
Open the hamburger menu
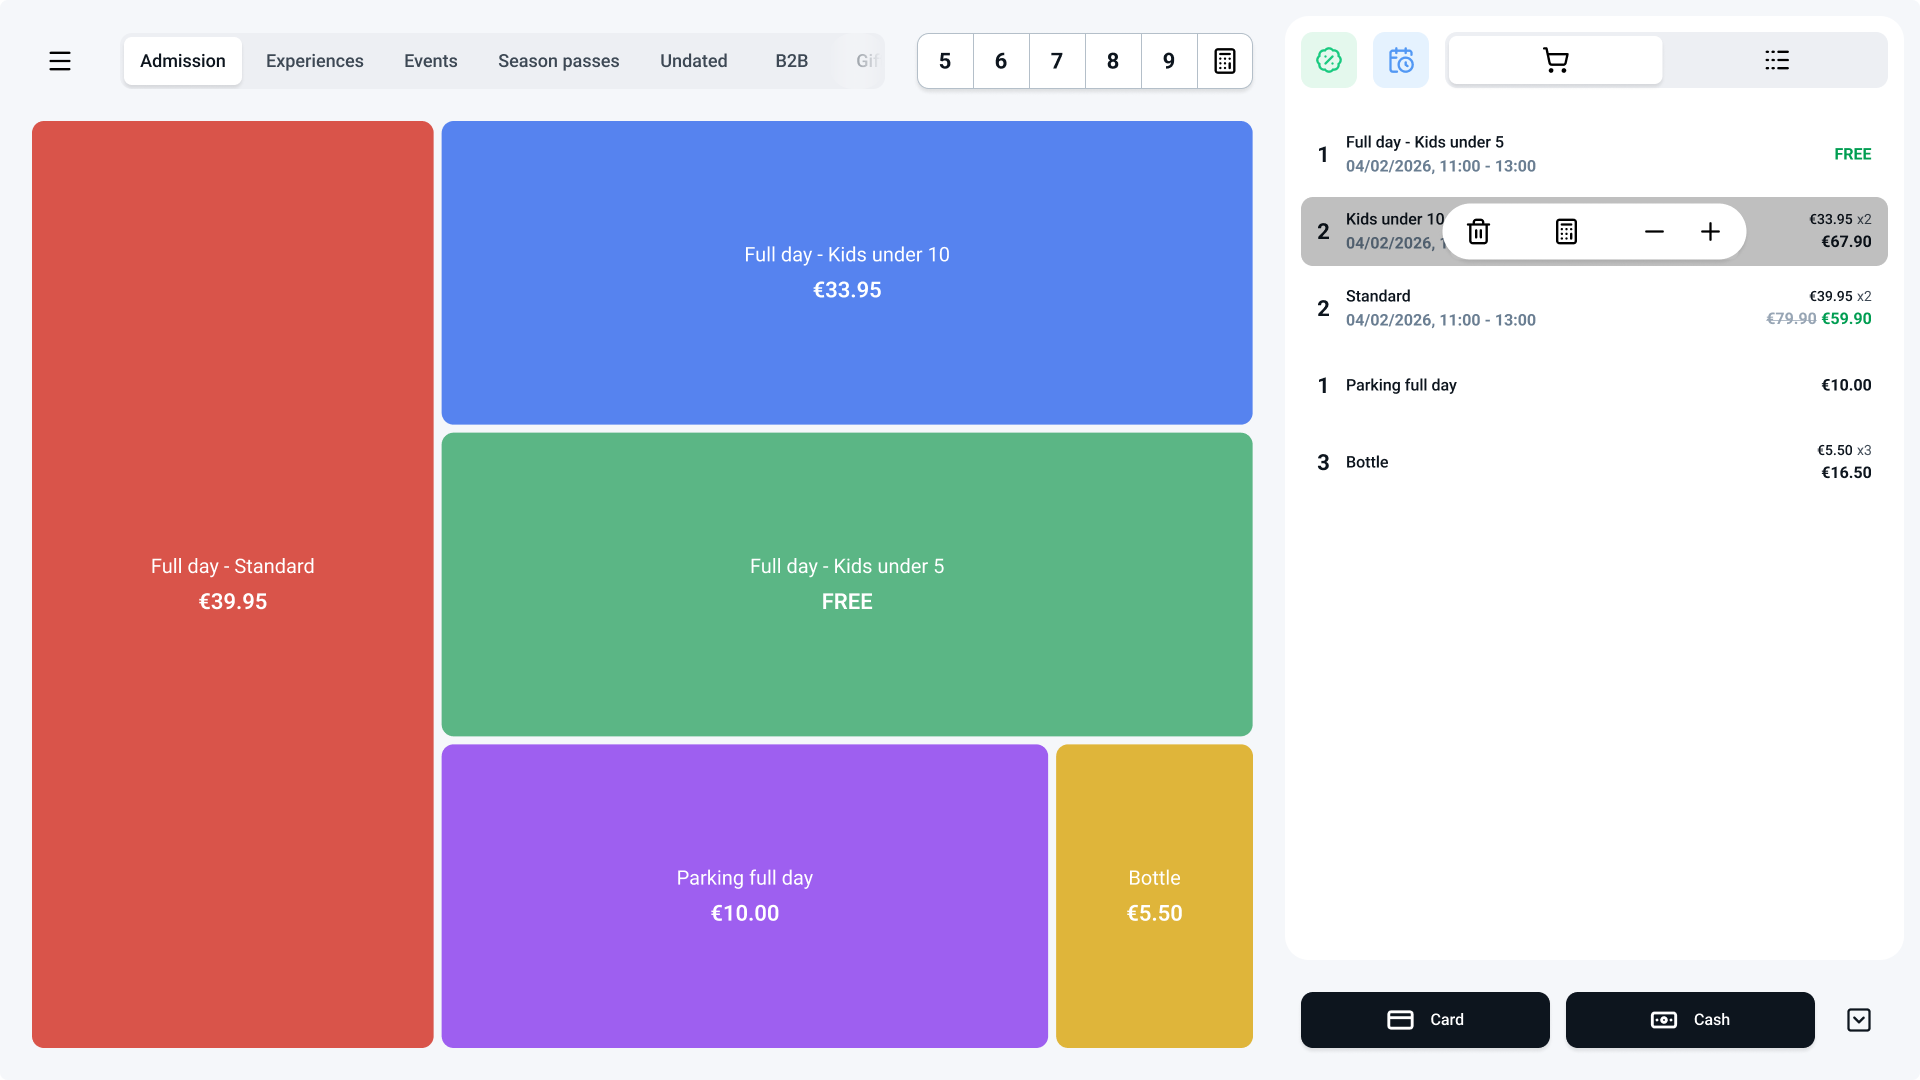pyautogui.click(x=60, y=61)
